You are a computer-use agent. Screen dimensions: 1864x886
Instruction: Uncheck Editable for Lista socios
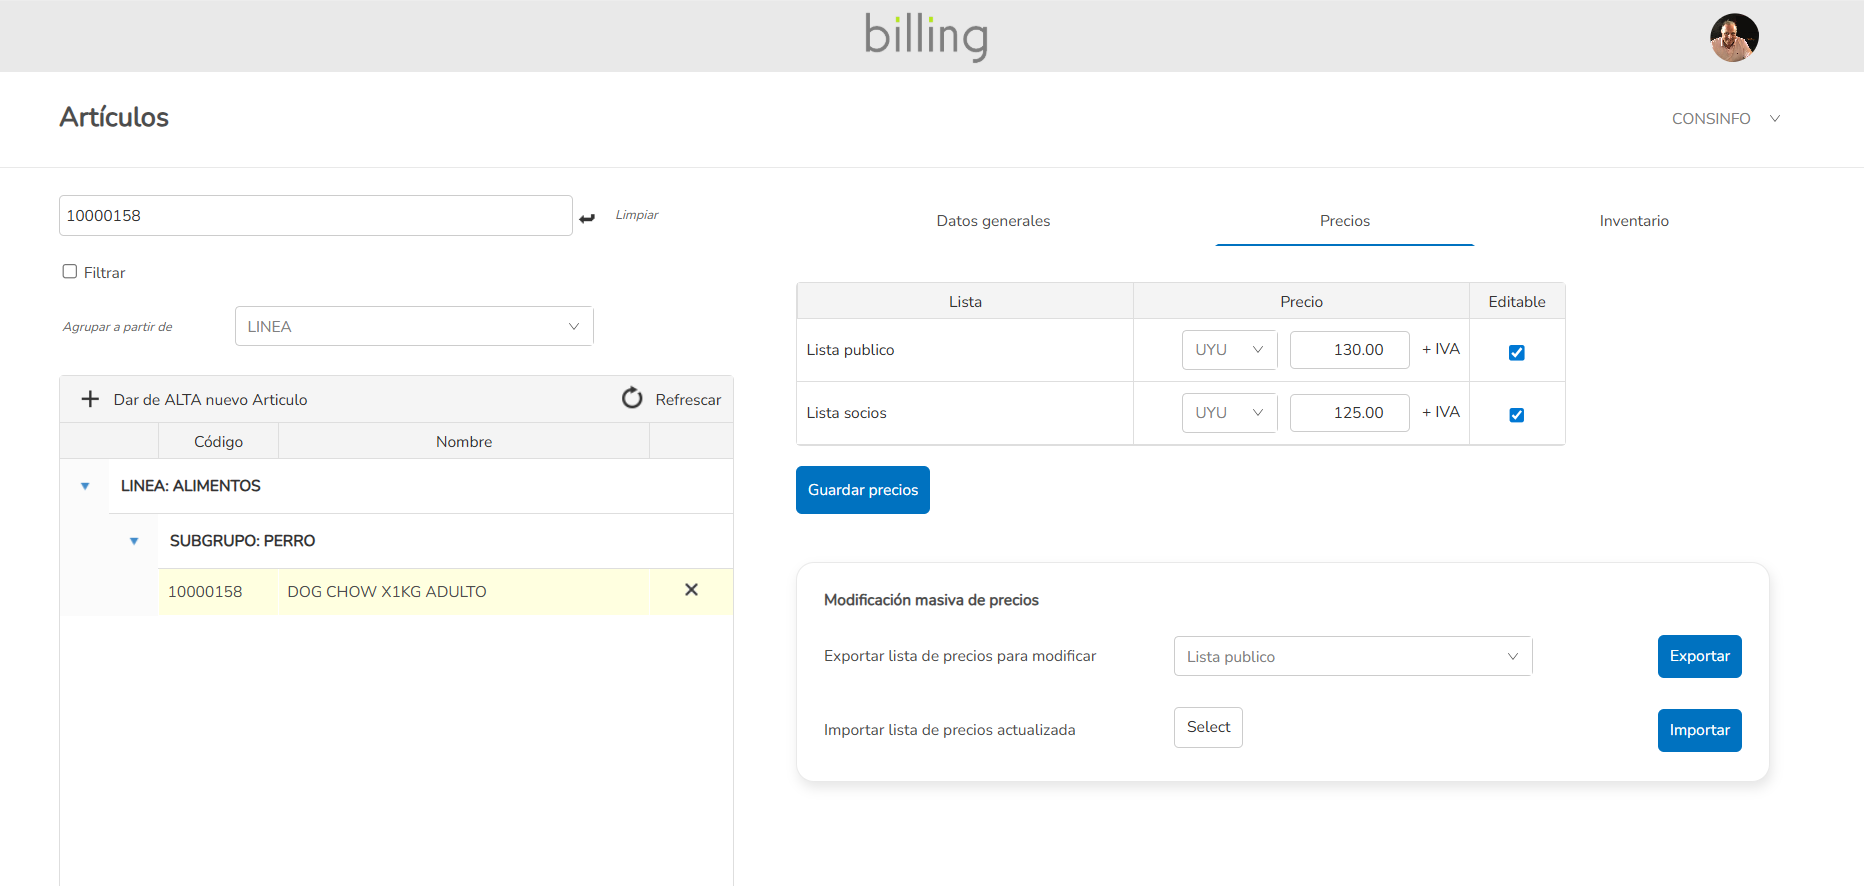click(x=1516, y=415)
